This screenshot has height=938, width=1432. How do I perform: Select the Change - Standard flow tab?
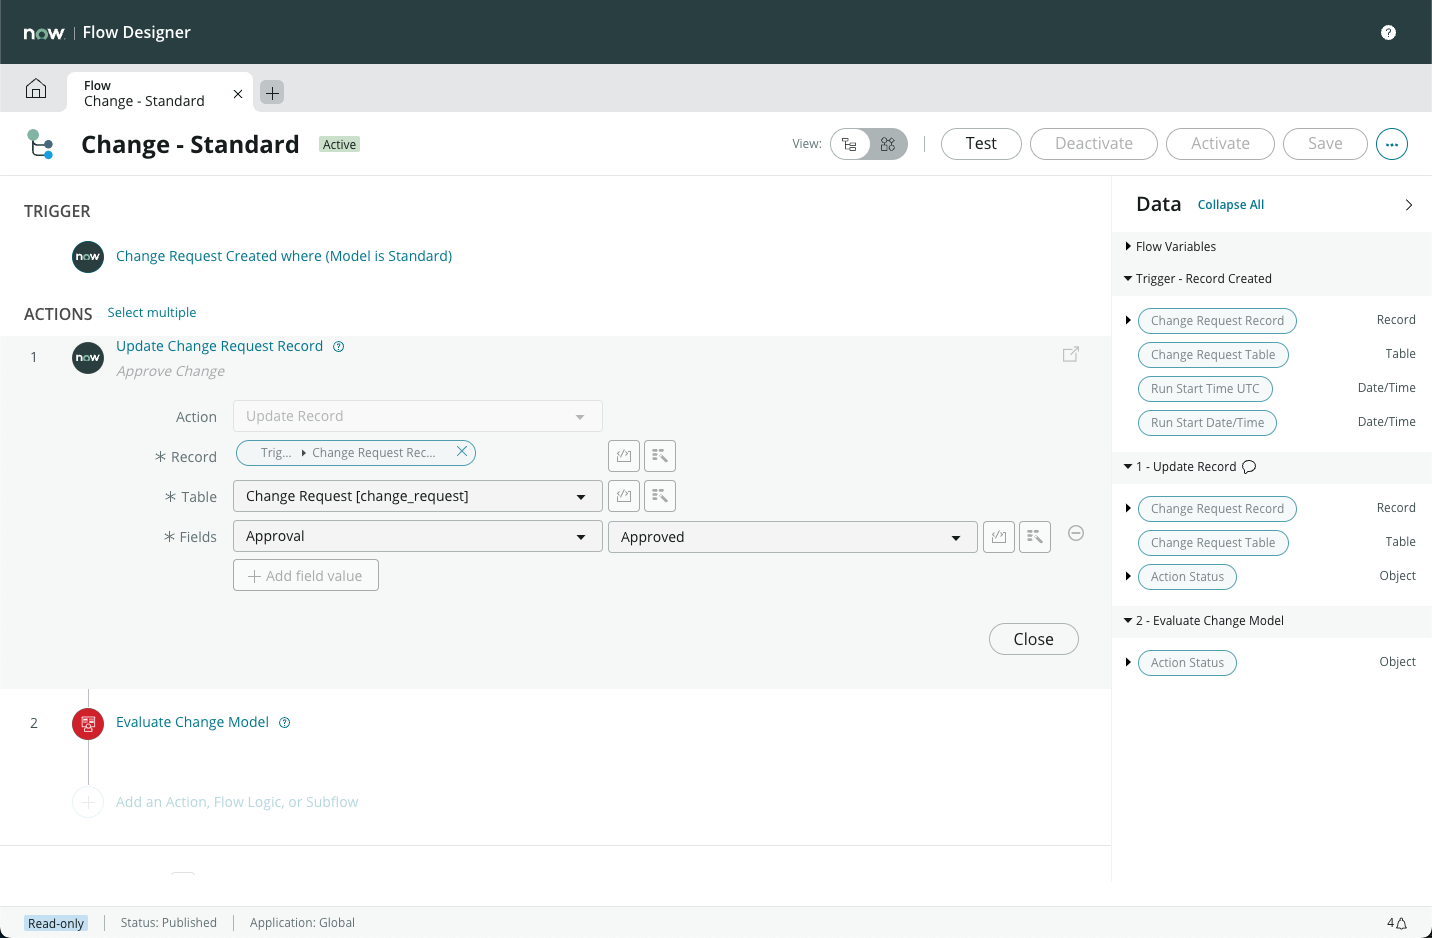click(x=145, y=93)
